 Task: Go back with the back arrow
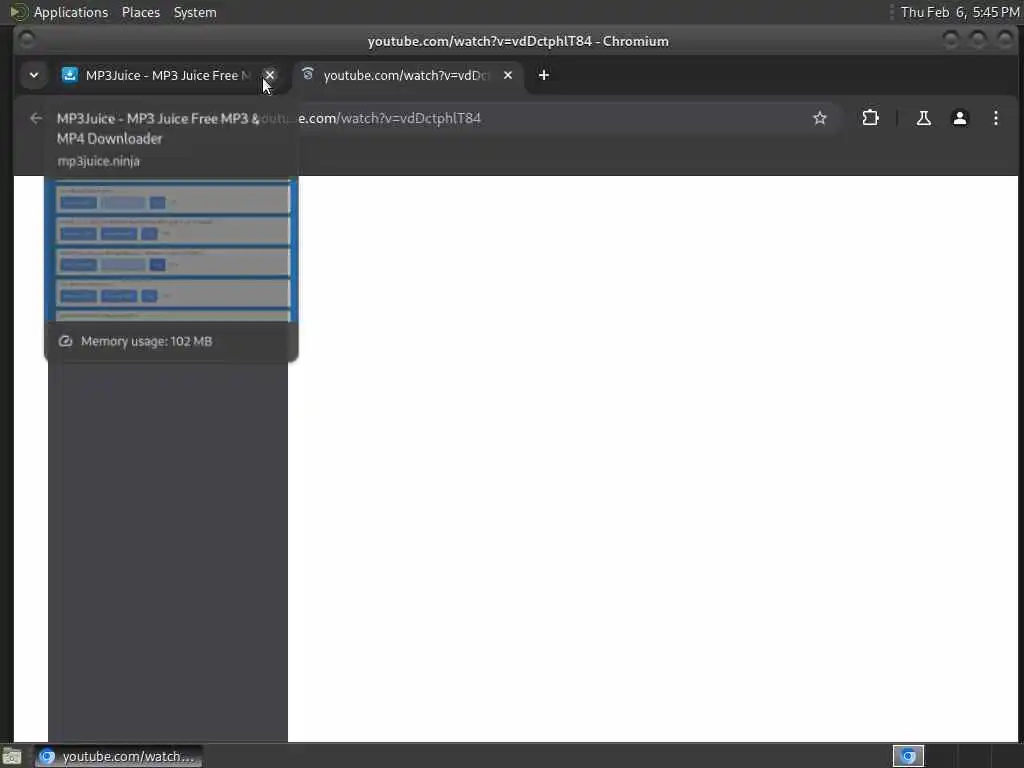(36, 118)
